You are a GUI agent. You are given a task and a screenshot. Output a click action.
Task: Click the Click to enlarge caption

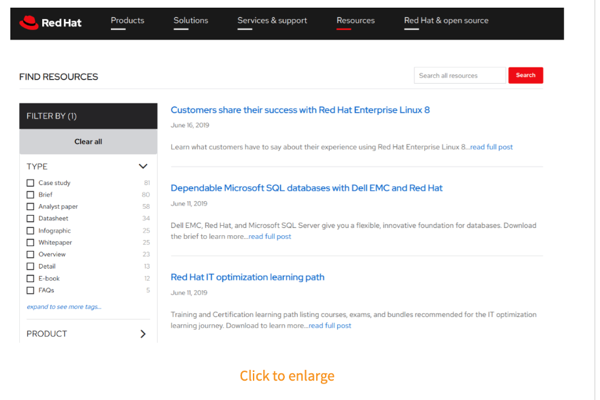pos(287,376)
